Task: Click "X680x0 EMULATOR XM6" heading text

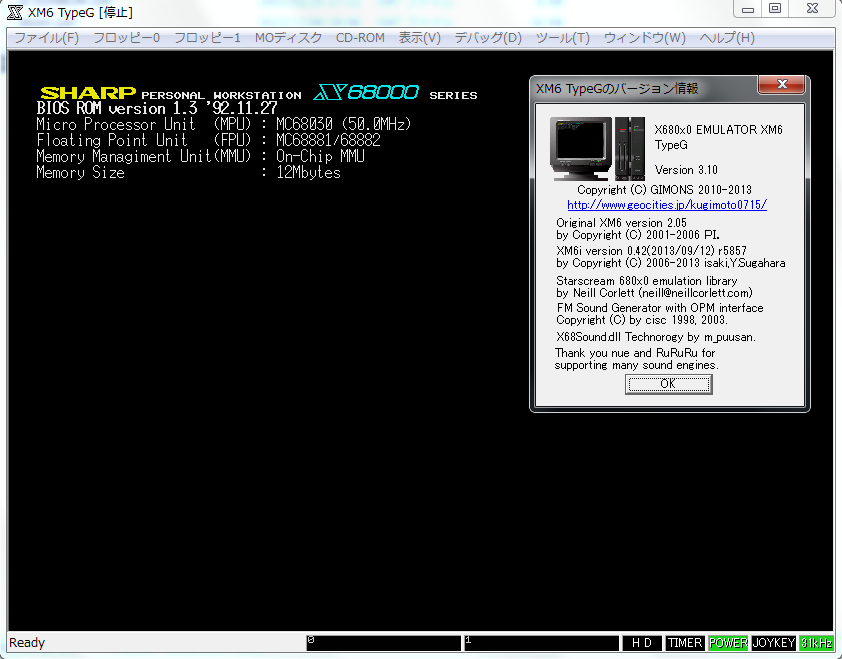Action: [x=718, y=129]
